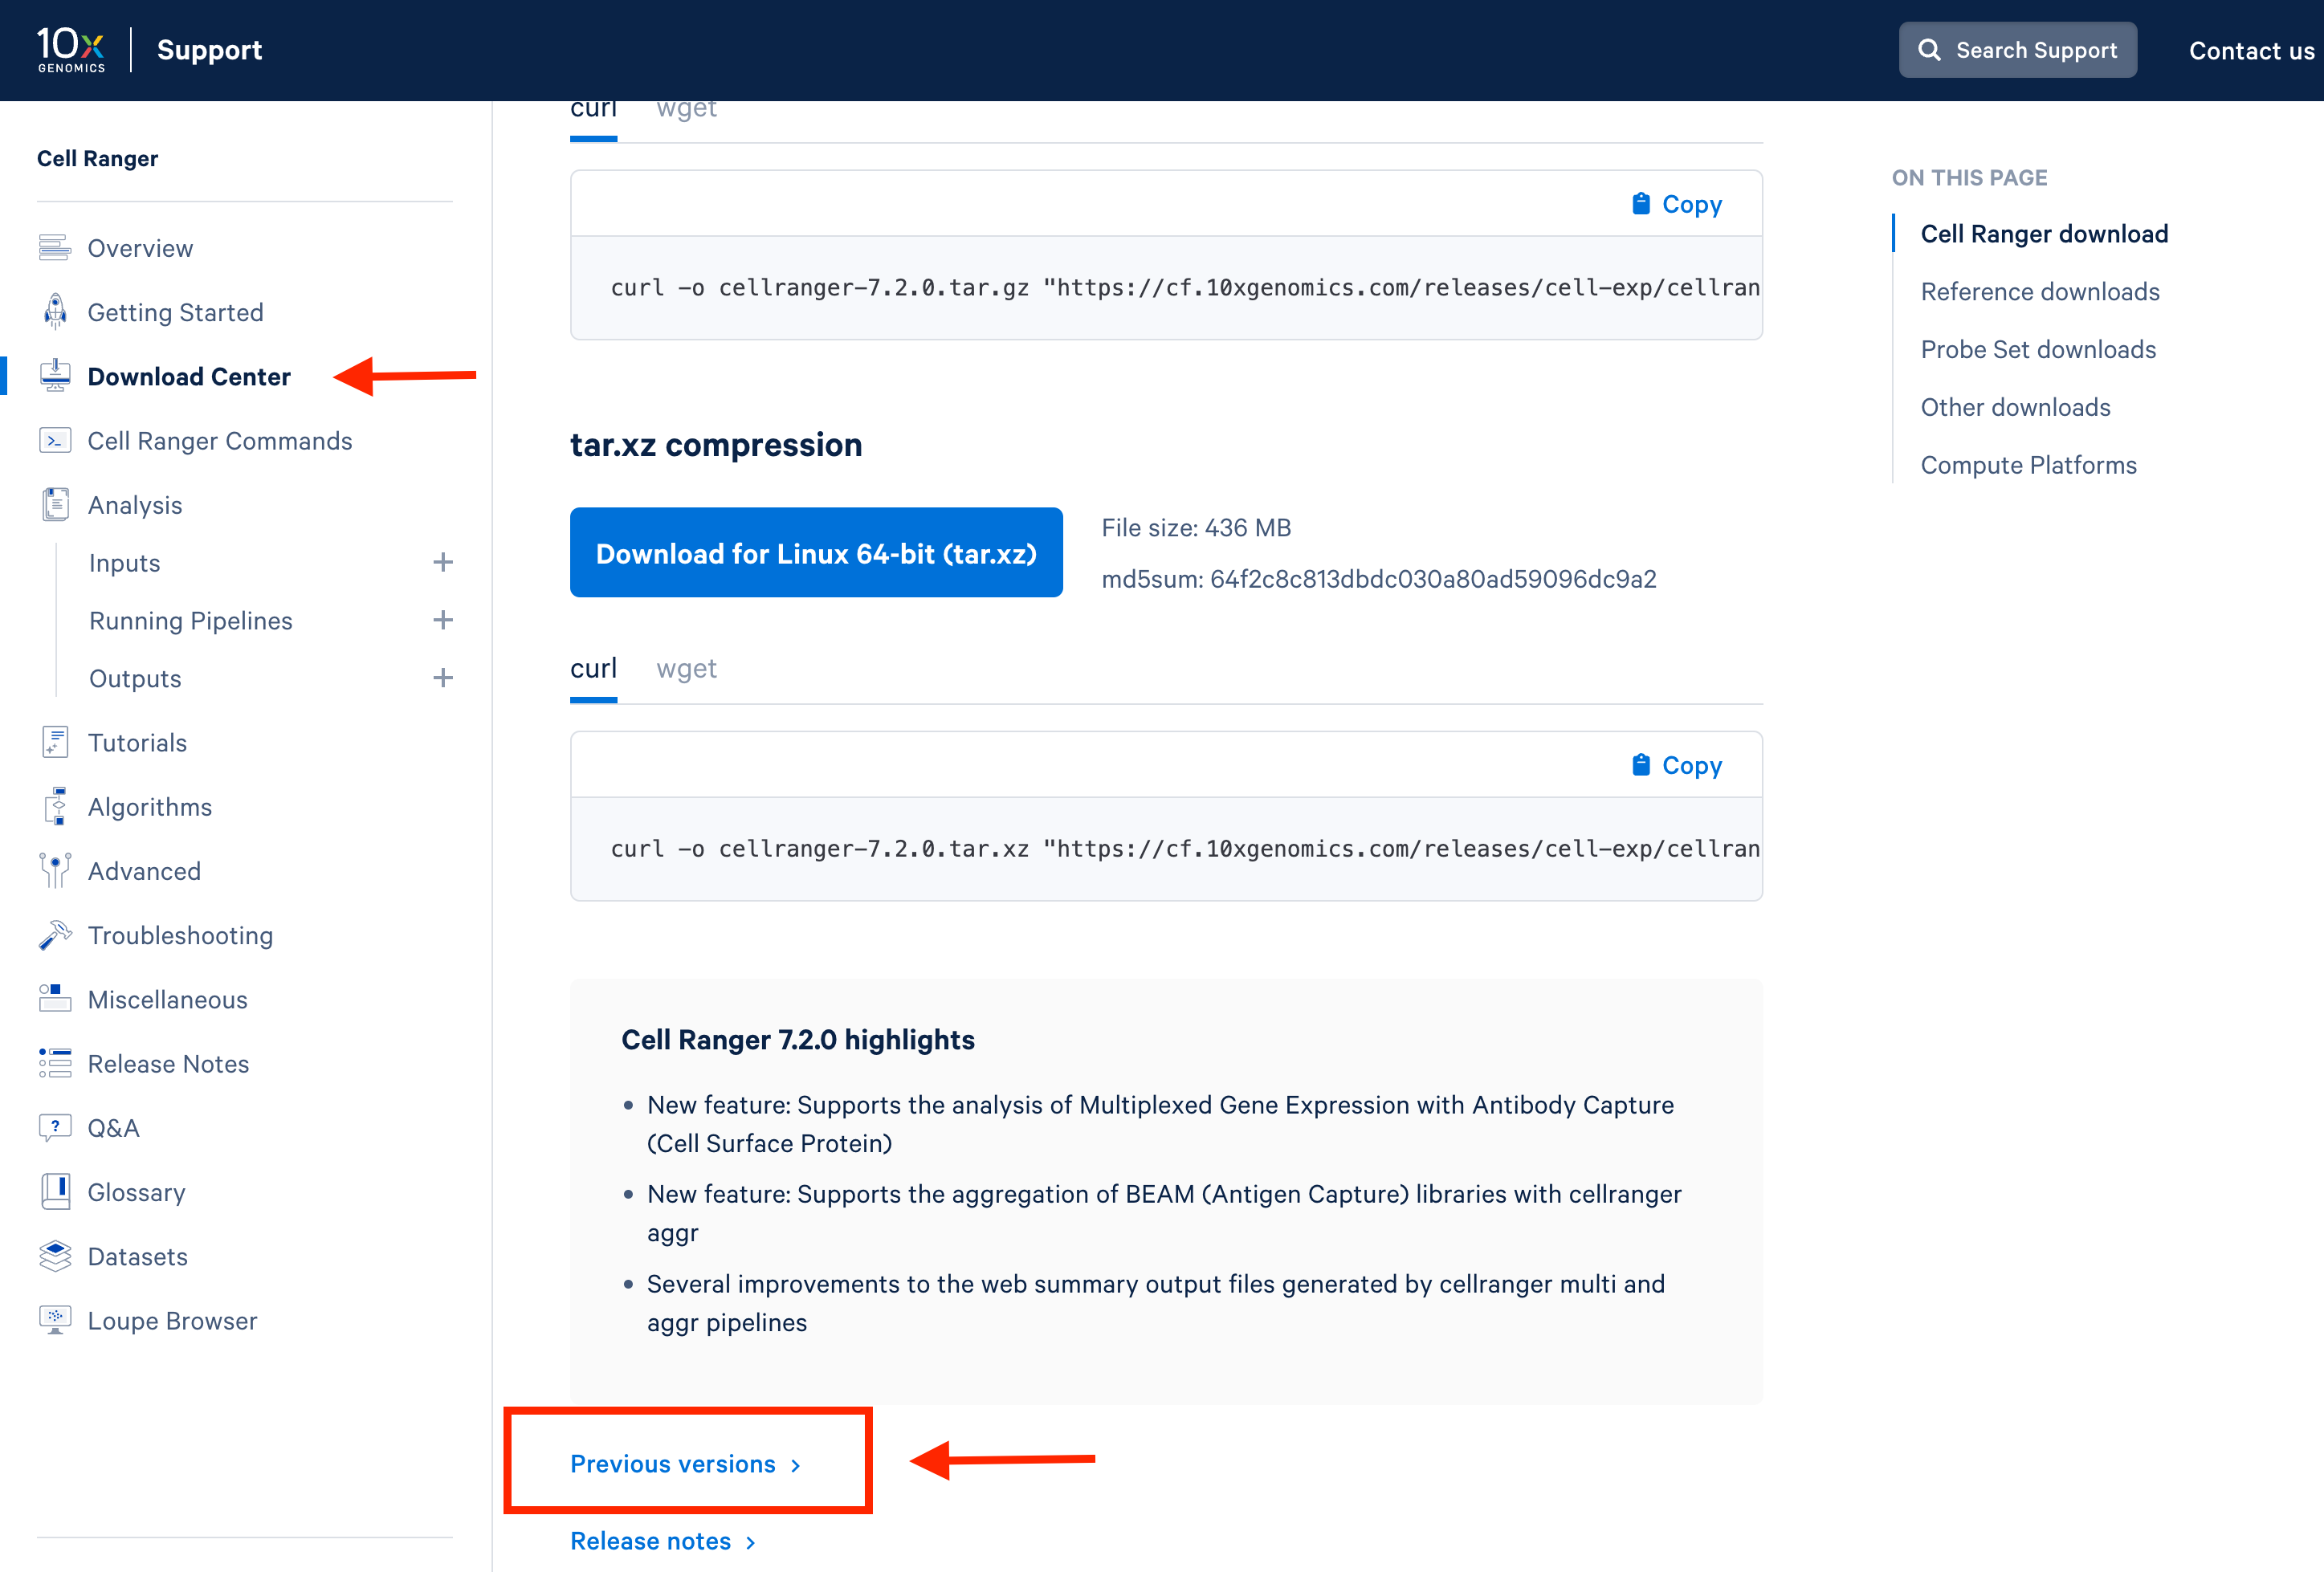
Task: Open Datasets in sidebar
Action: [x=137, y=1256]
